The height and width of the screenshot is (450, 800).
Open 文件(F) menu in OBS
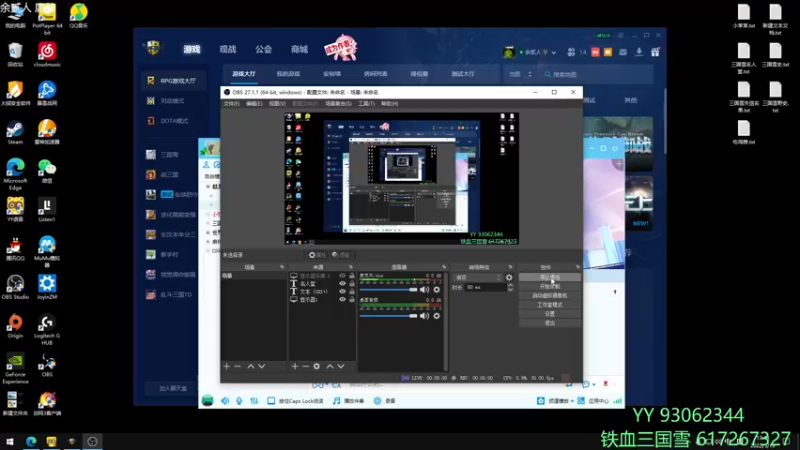click(231, 104)
